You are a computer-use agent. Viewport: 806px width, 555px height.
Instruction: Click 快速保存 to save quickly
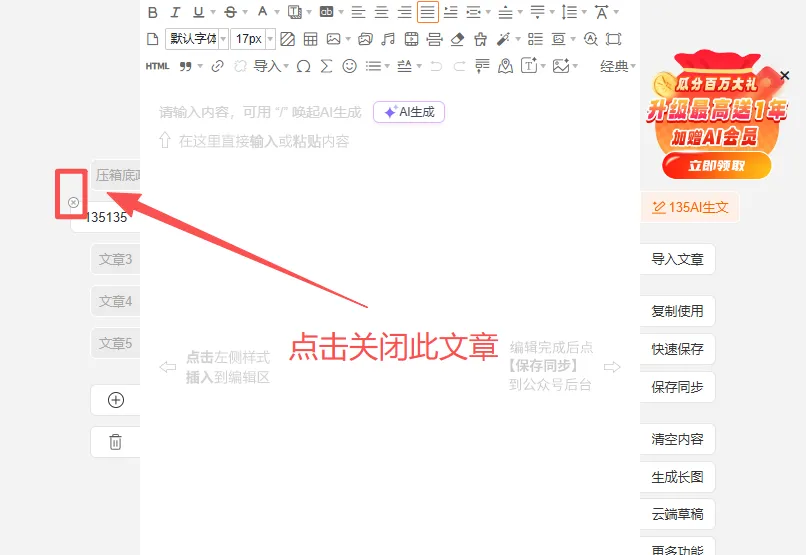[677, 349]
